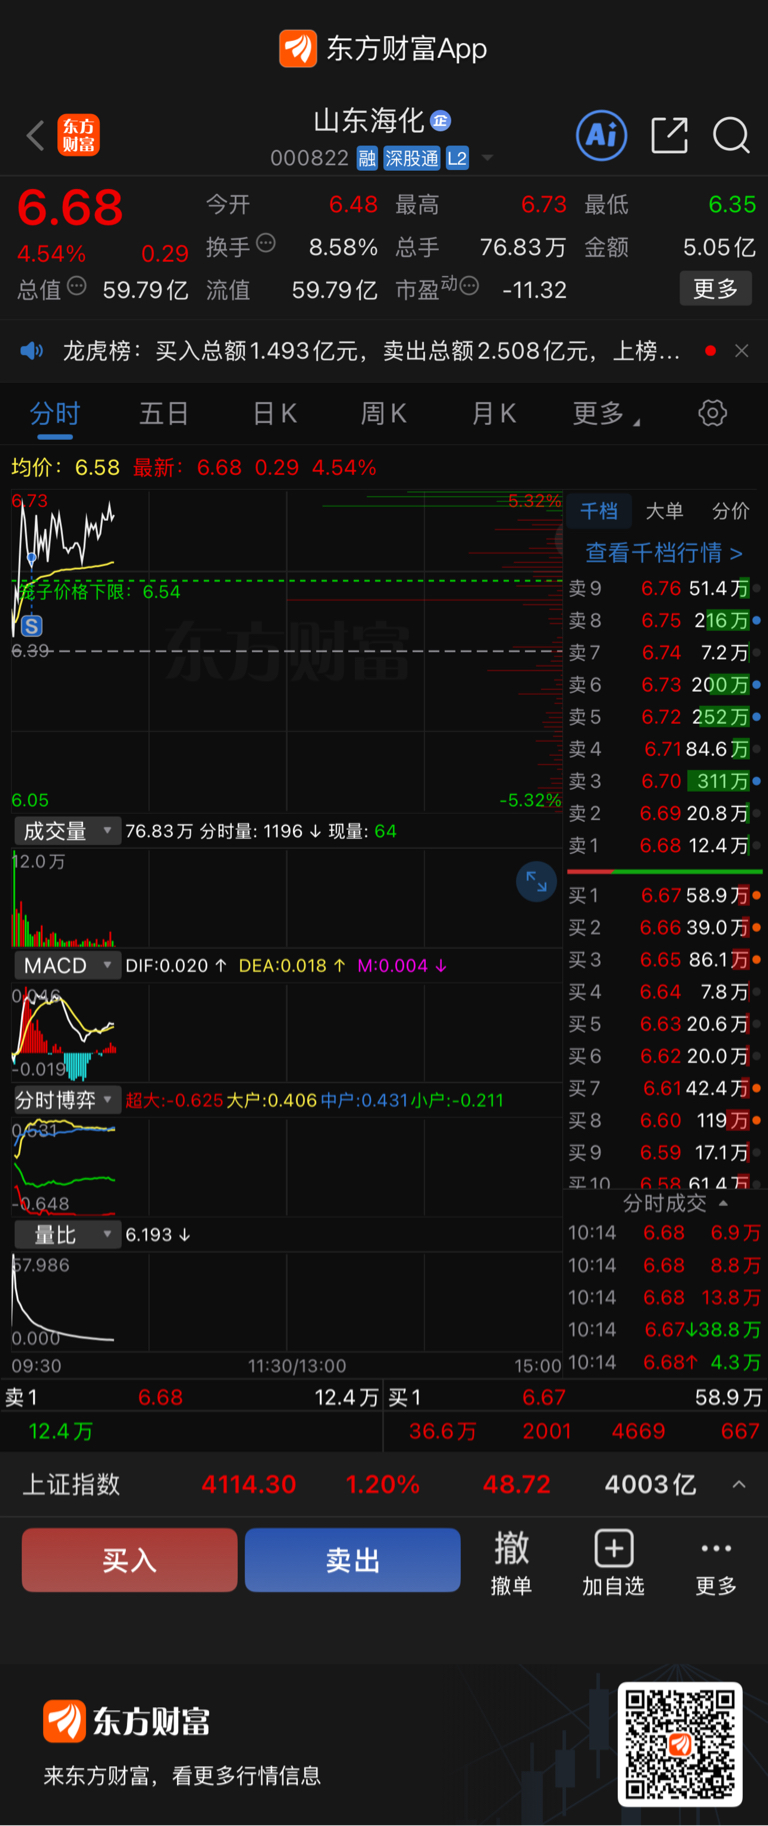Switch to 五日 chart tab
Viewport: 768px width, 1826px height.
pos(164,414)
